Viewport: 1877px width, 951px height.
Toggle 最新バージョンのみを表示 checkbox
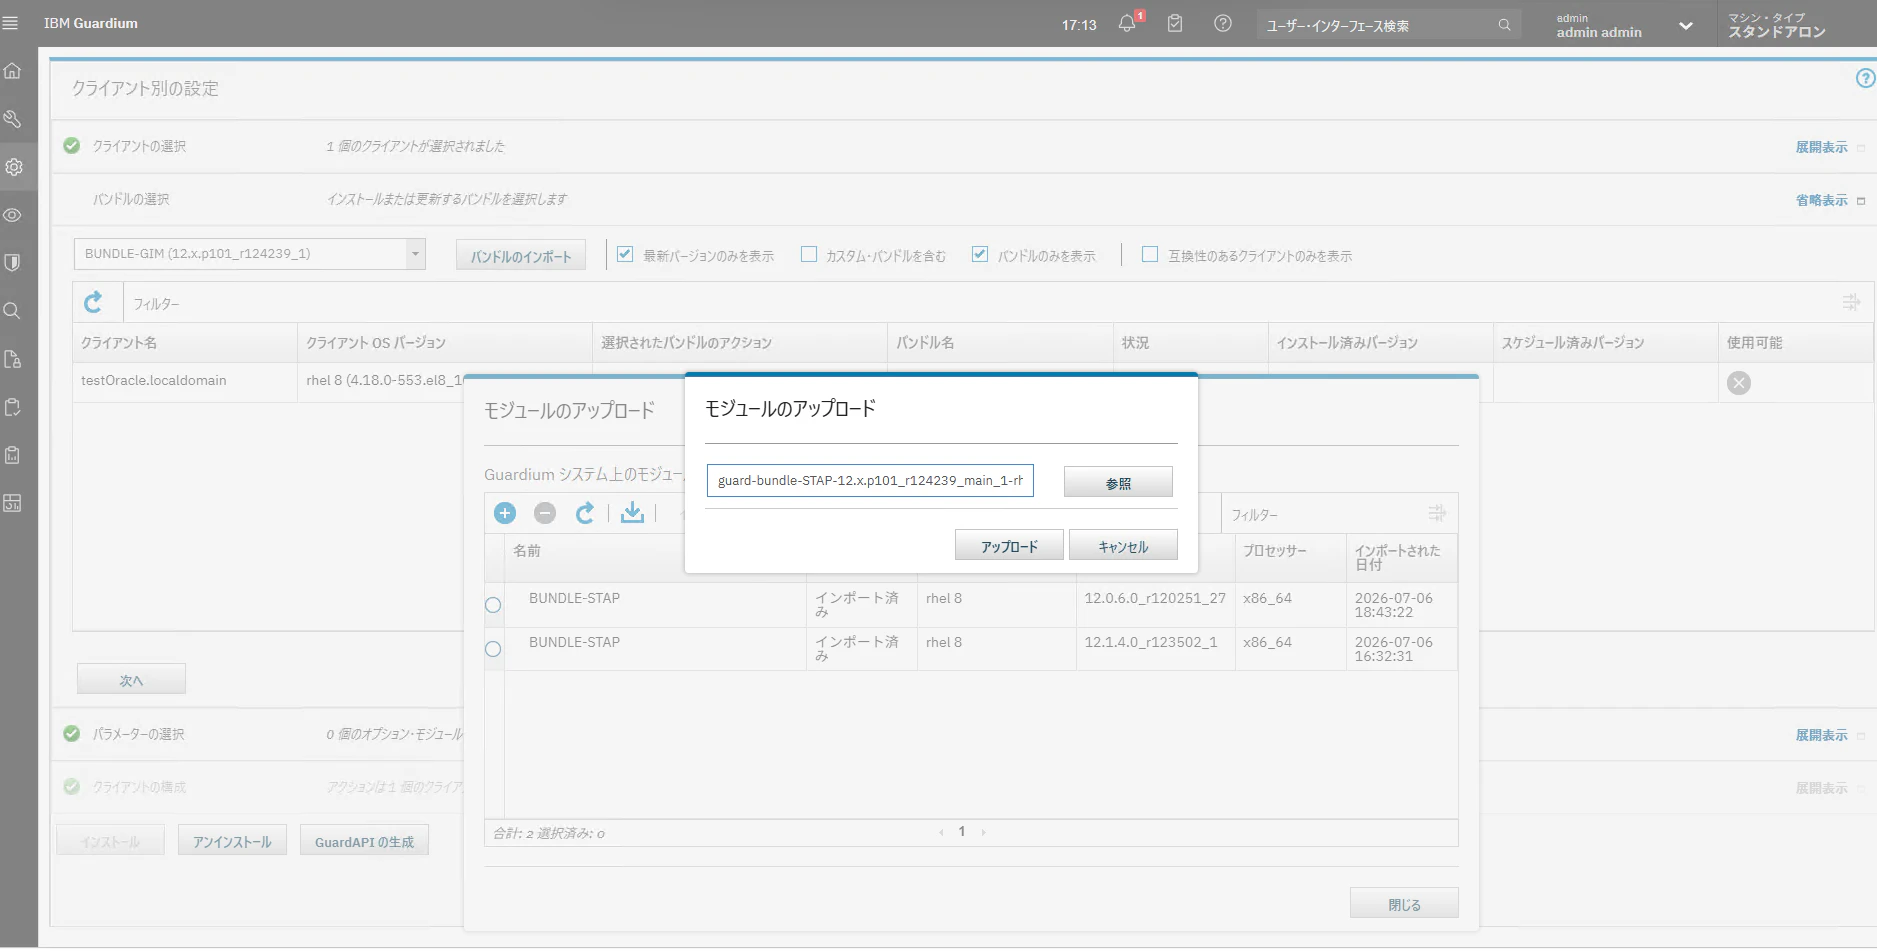[x=625, y=254]
